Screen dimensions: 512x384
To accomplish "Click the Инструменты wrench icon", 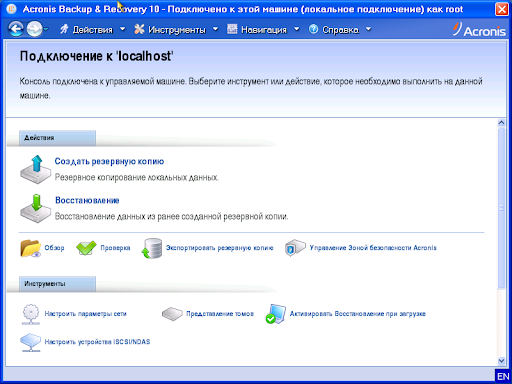I will tap(139, 29).
